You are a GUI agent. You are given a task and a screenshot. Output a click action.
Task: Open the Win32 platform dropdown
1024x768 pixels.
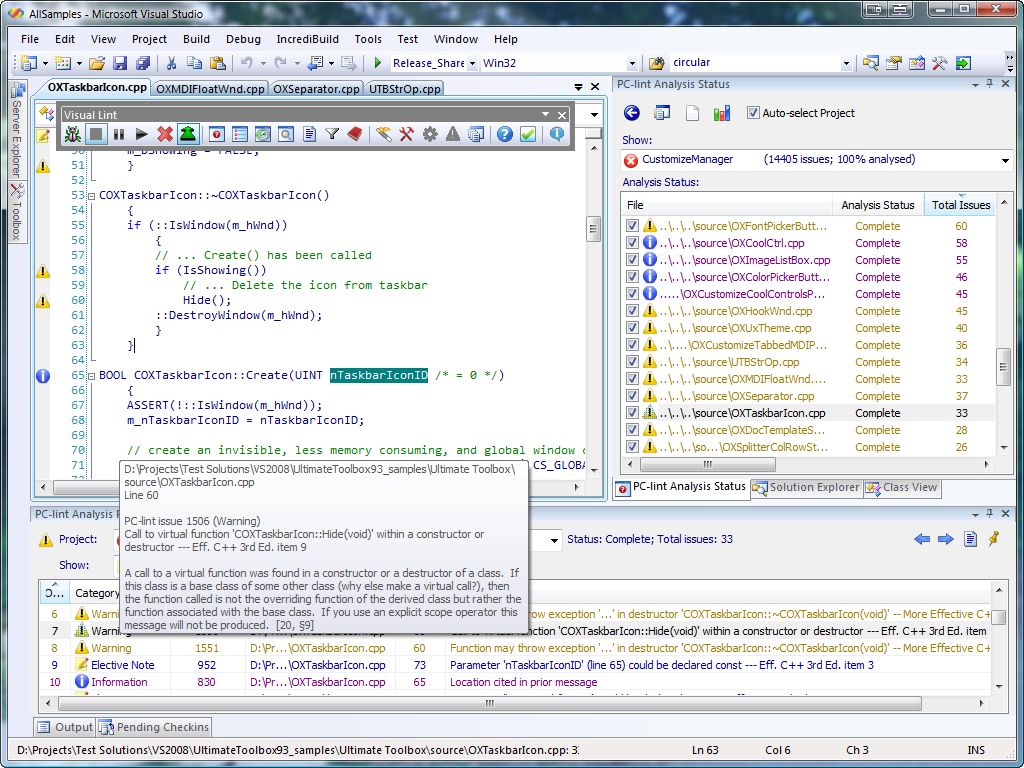coord(632,63)
